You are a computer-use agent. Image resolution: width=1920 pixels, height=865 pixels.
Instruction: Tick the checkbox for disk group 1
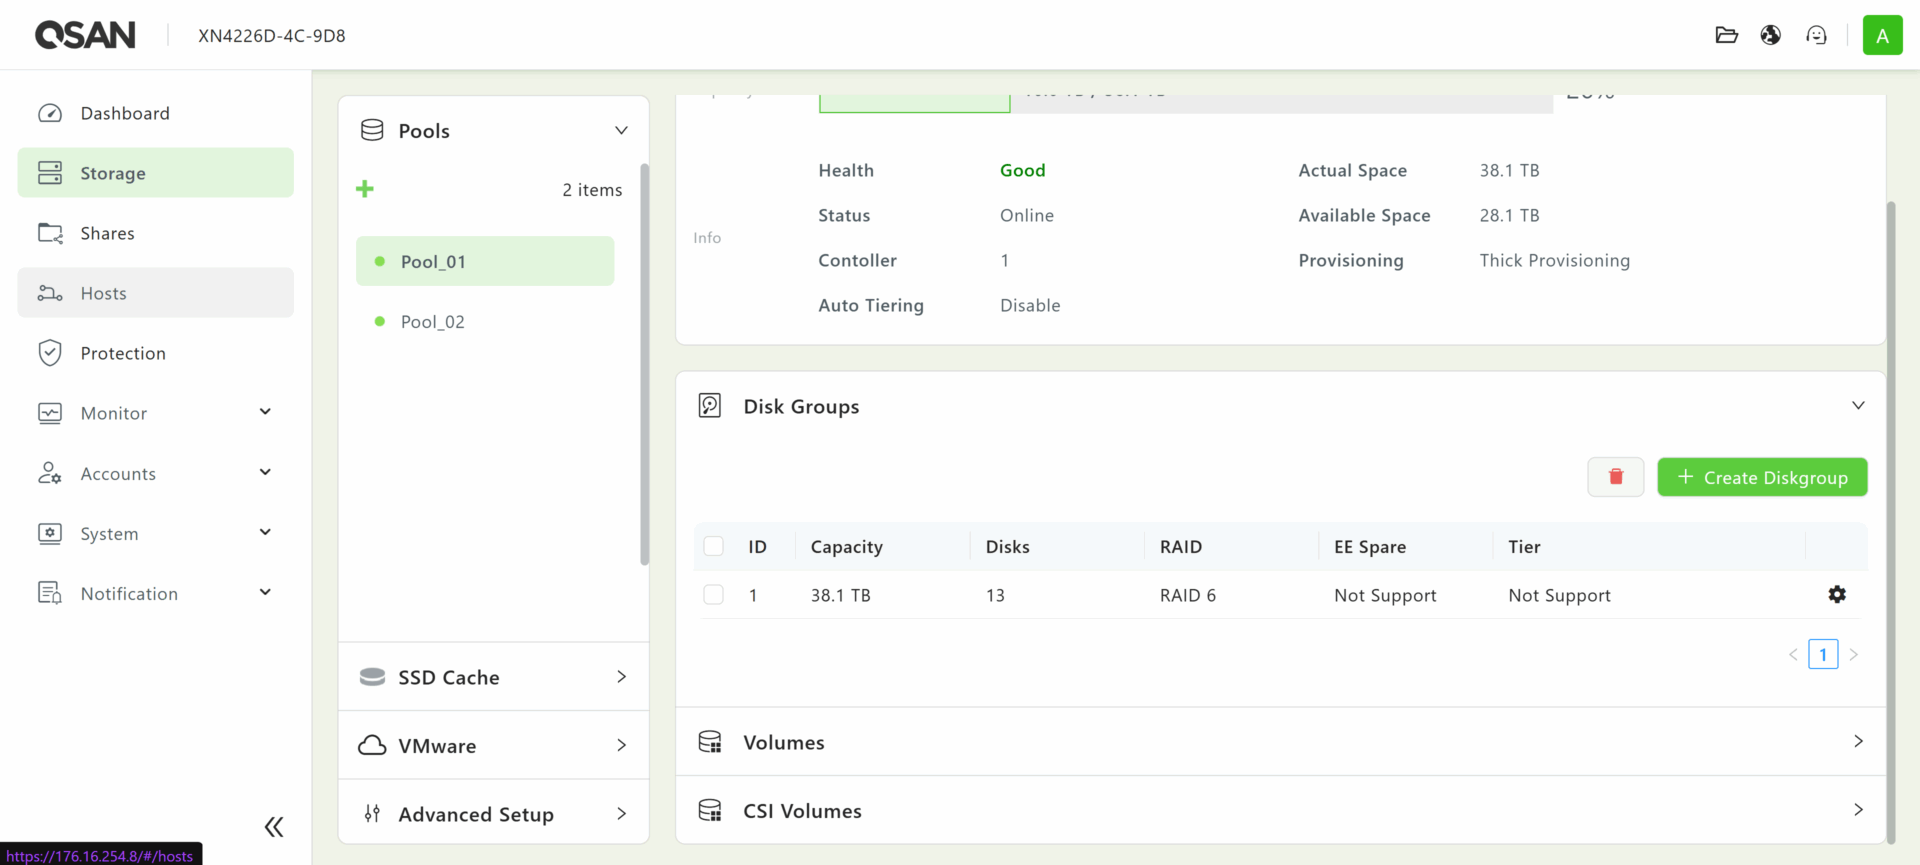713,595
